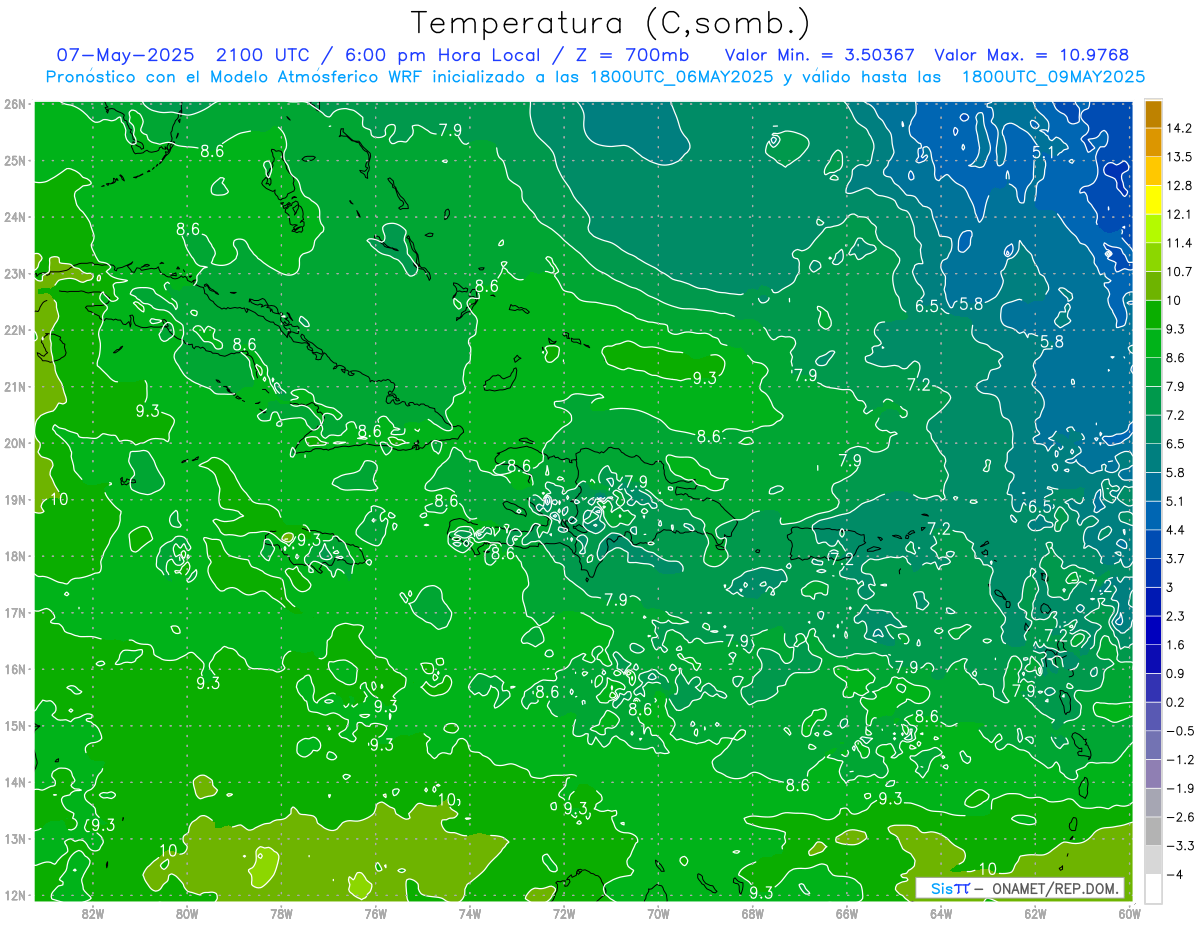Click the colorbar value 4.4
The height and width of the screenshot is (927, 1200).
point(1176,529)
